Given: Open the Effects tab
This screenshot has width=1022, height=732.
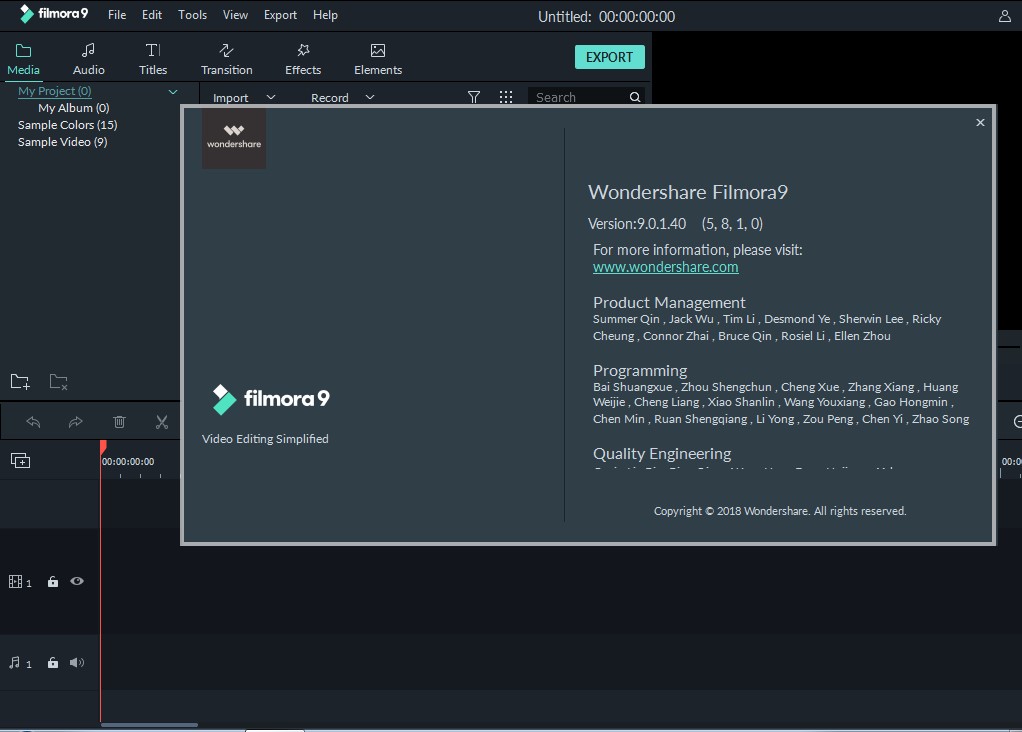Looking at the screenshot, I should [303, 59].
